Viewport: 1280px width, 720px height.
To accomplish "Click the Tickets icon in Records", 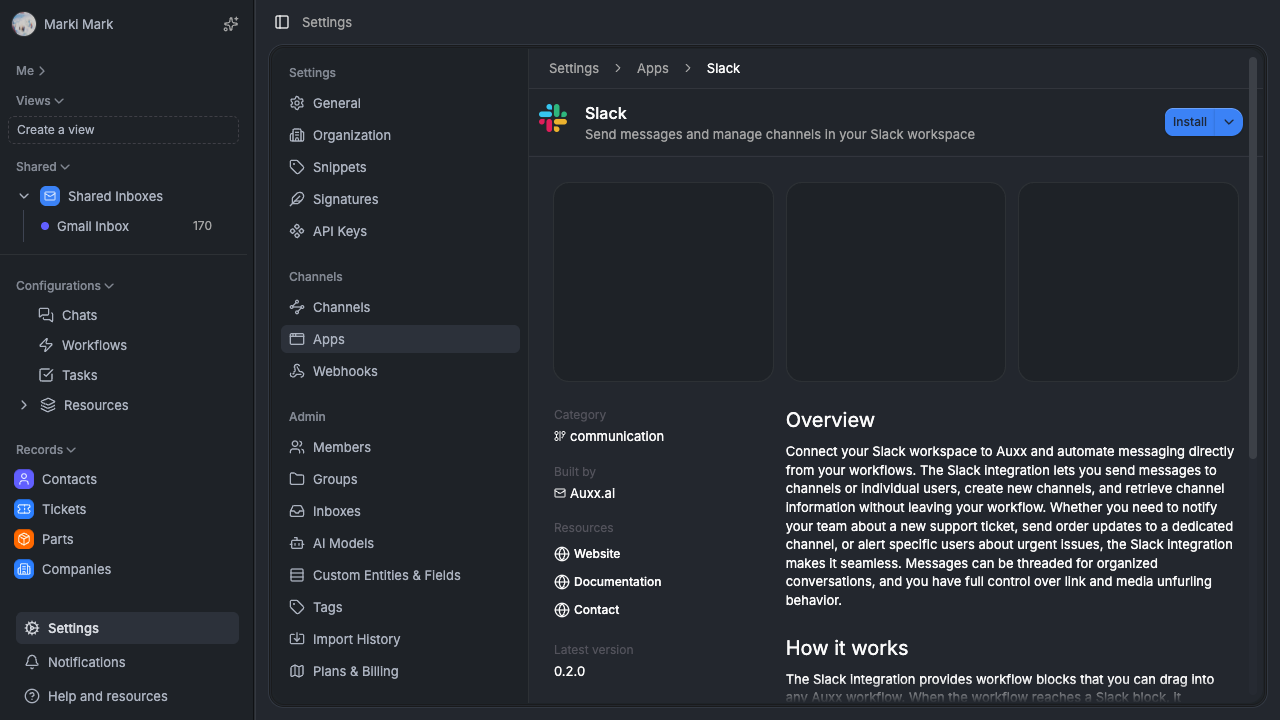I will tap(24, 509).
